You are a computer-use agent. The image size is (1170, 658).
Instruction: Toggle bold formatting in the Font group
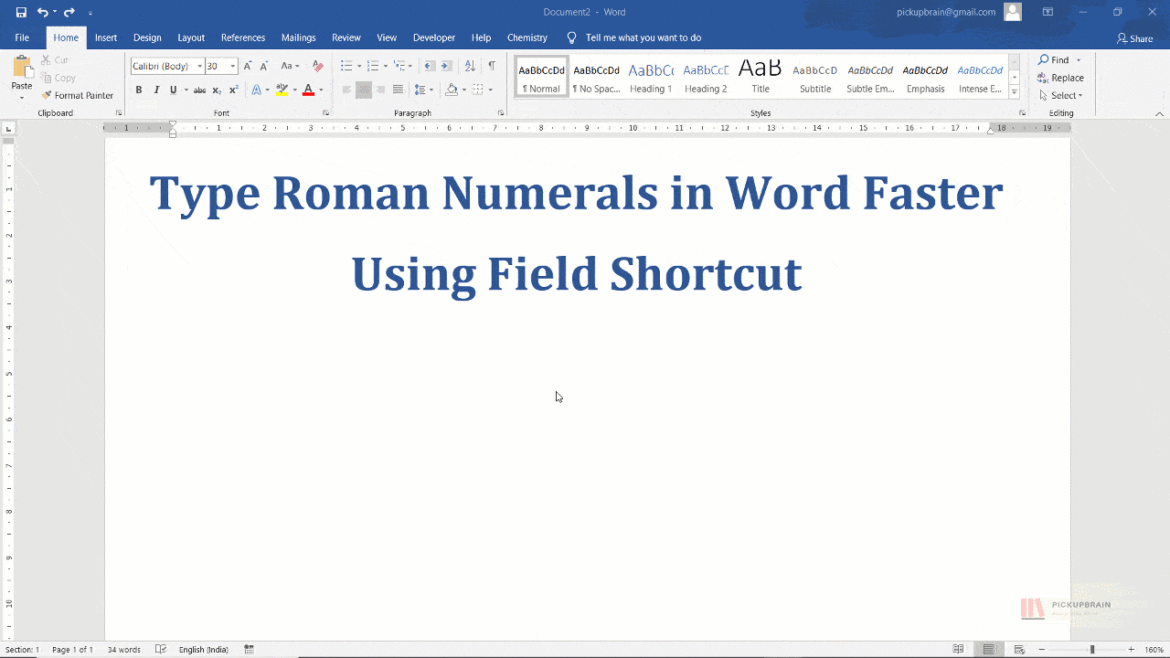(138, 89)
